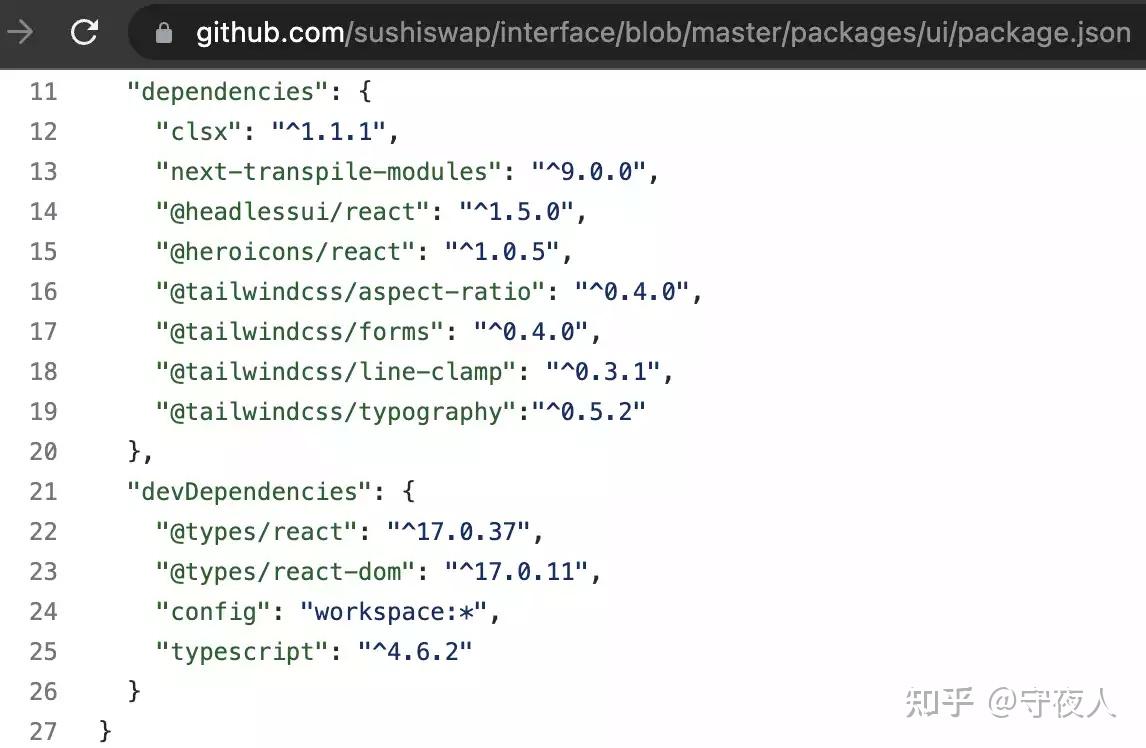Select line number 27
Image resolution: width=1146 pixels, height=748 pixels.
43,731
